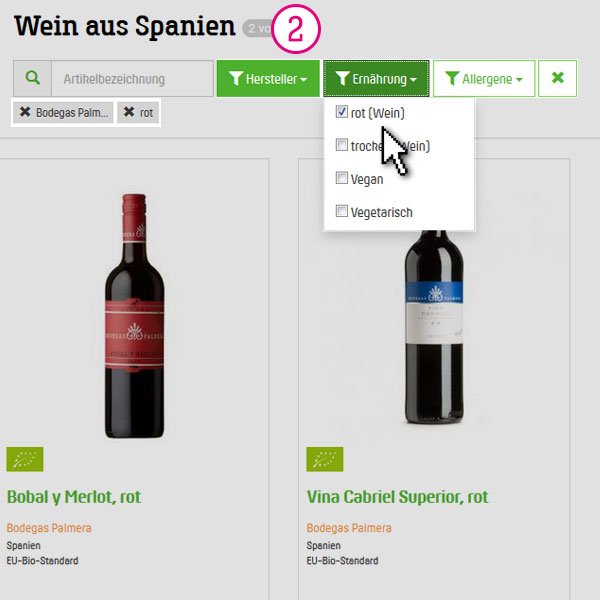This screenshot has height=600, width=600.
Task: Tick the Vegetarisch checkbox
Action: [341, 211]
